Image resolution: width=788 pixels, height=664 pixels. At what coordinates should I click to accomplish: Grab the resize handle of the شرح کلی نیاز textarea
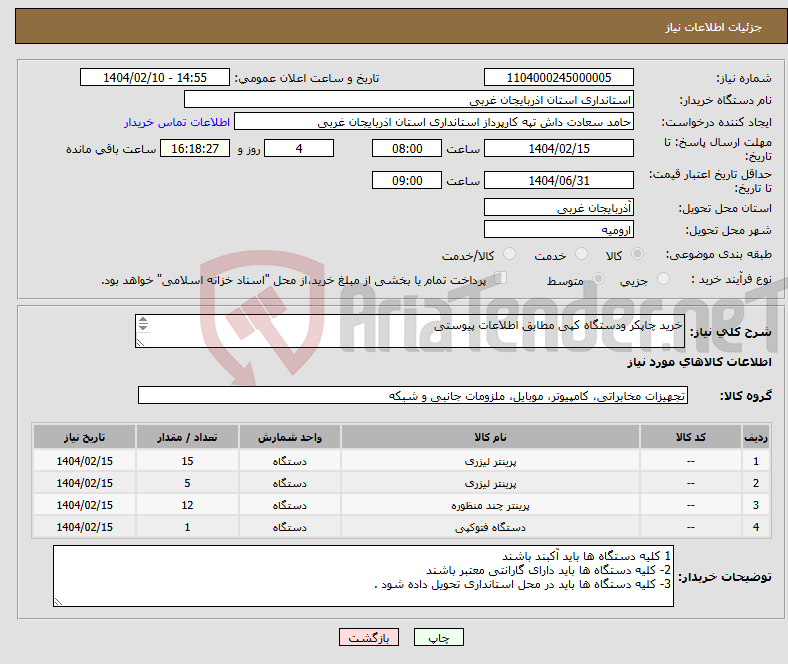[141, 342]
